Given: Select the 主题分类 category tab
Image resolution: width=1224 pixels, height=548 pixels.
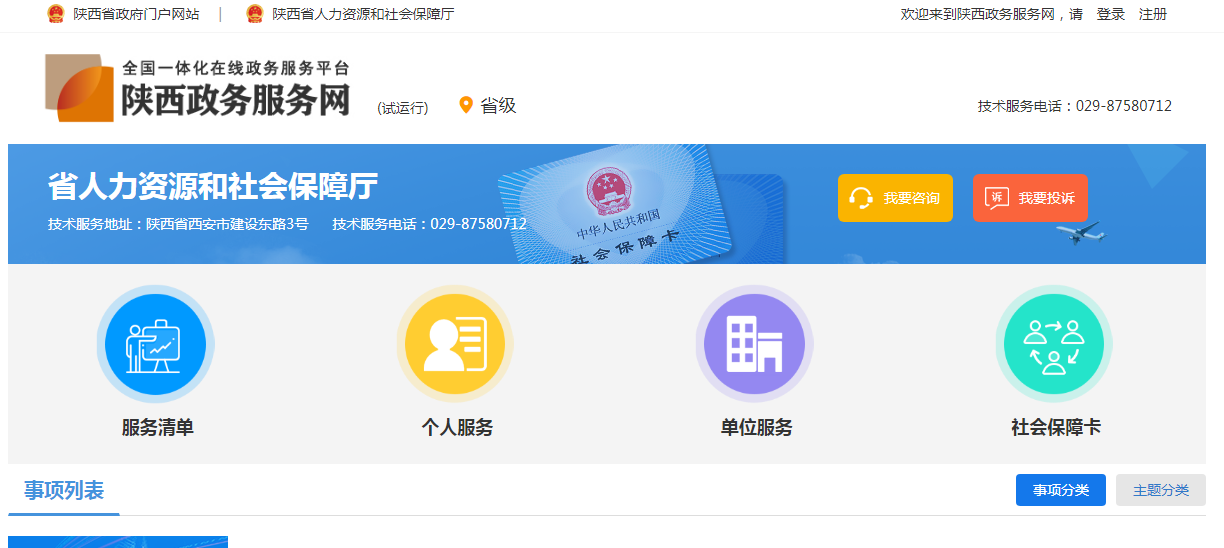Looking at the screenshot, I should pyautogui.click(x=1161, y=490).
